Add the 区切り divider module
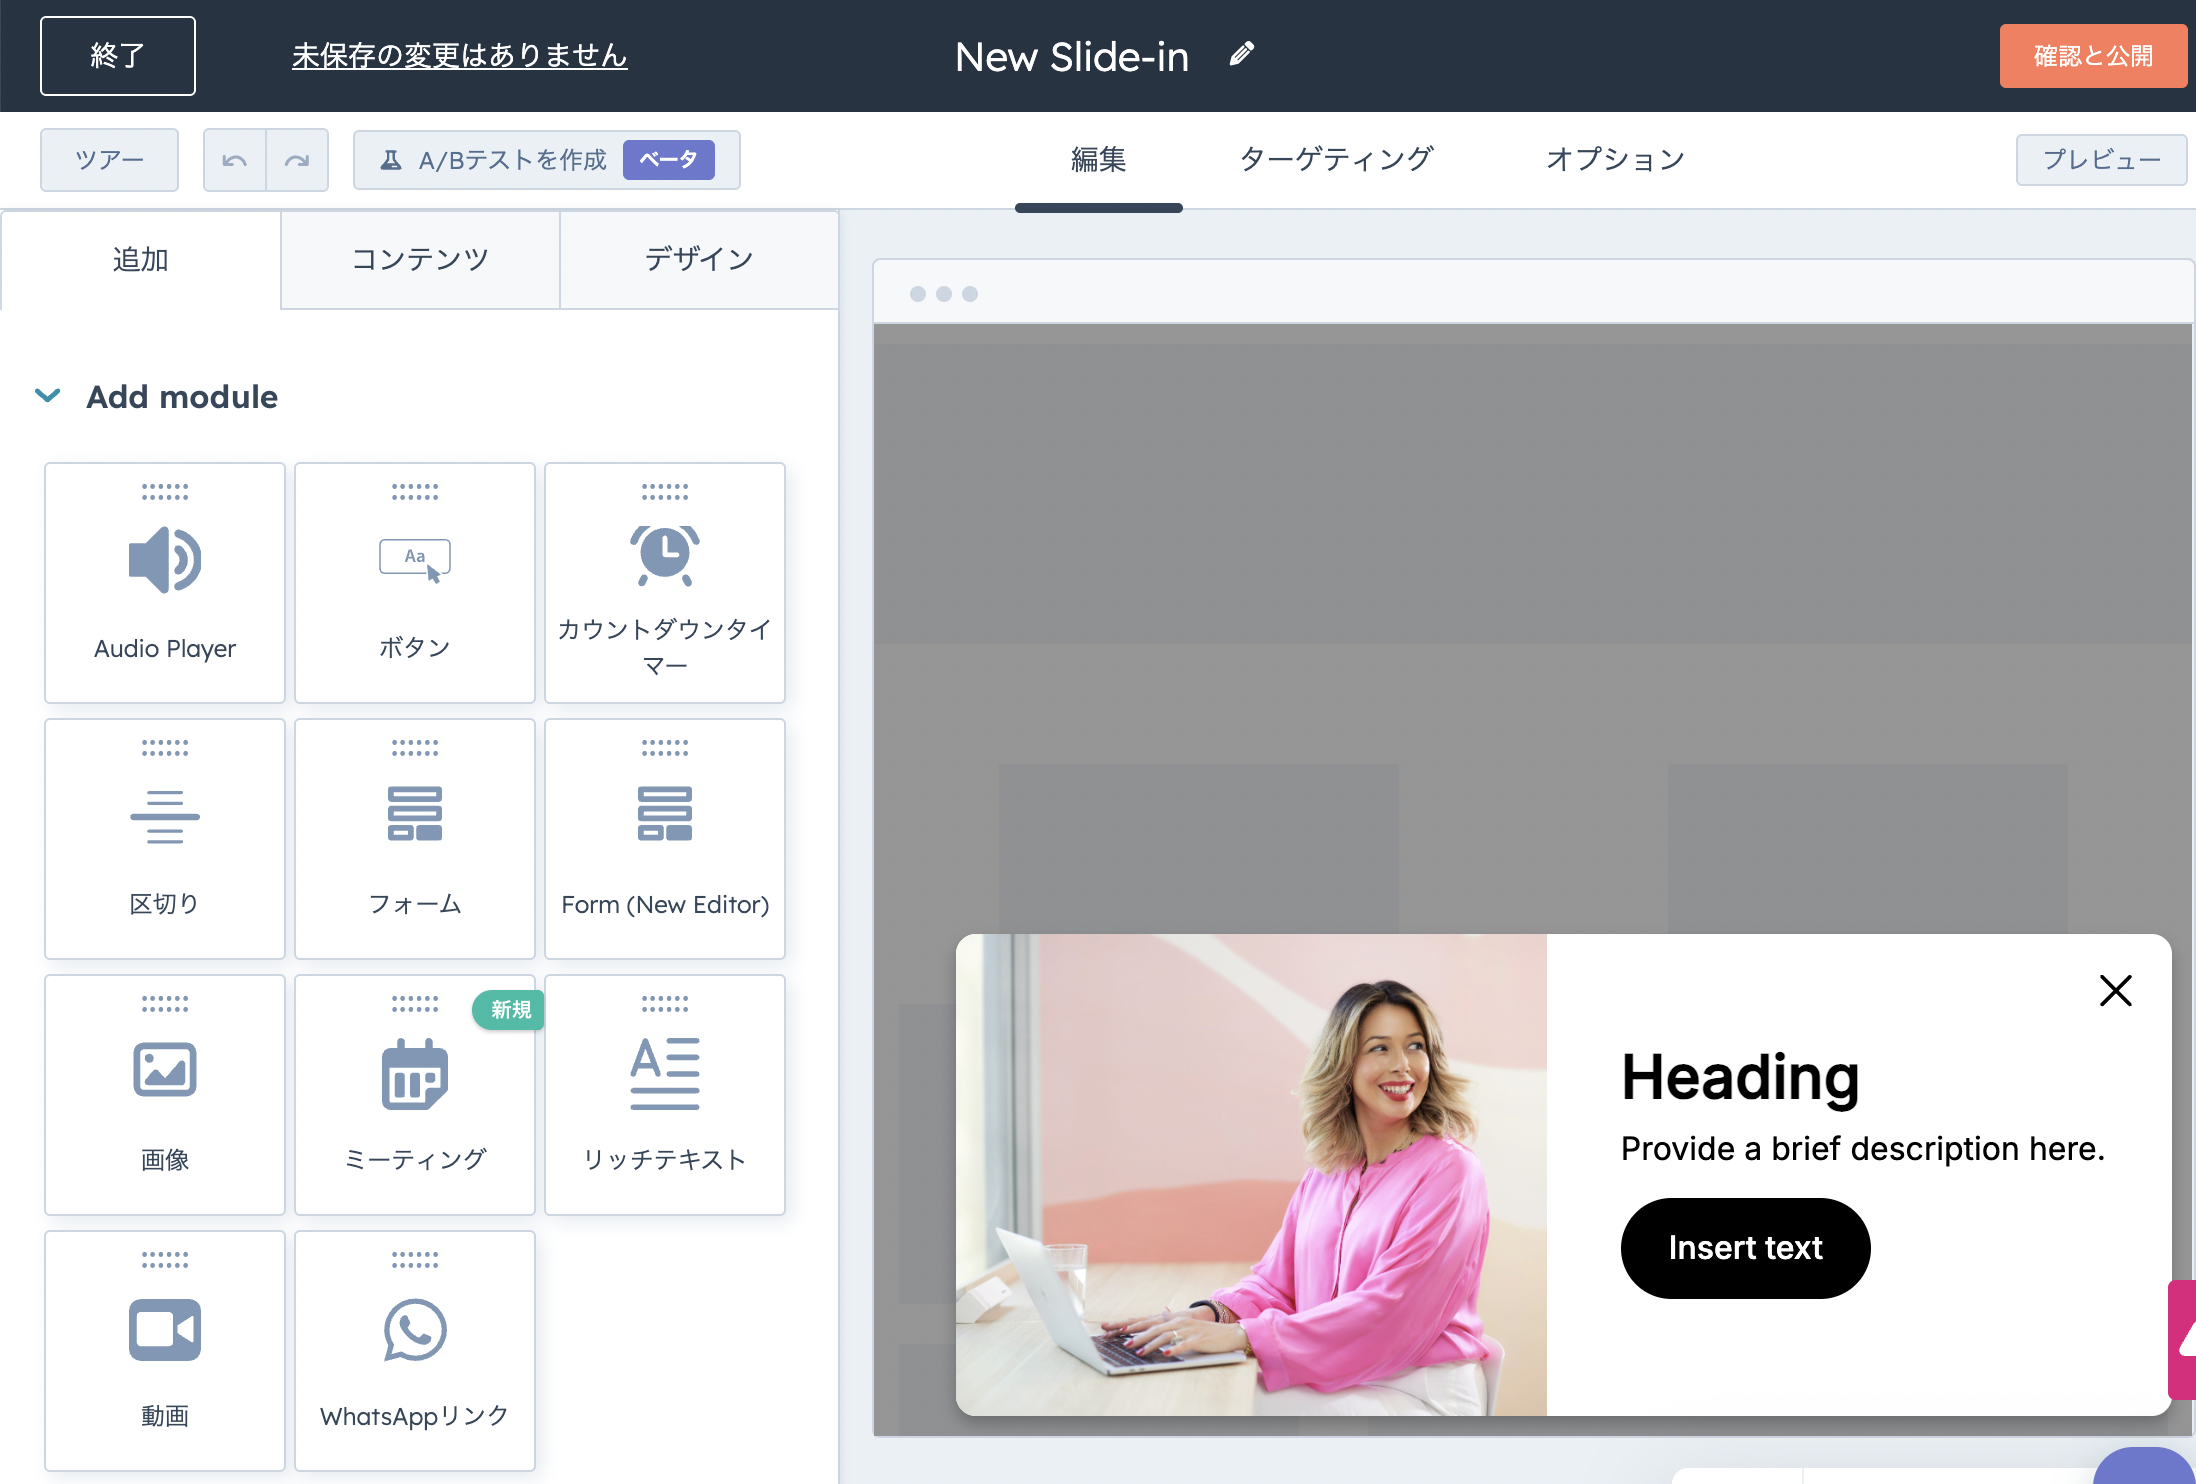Viewport: 2196px width, 1484px height. click(x=165, y=839)
